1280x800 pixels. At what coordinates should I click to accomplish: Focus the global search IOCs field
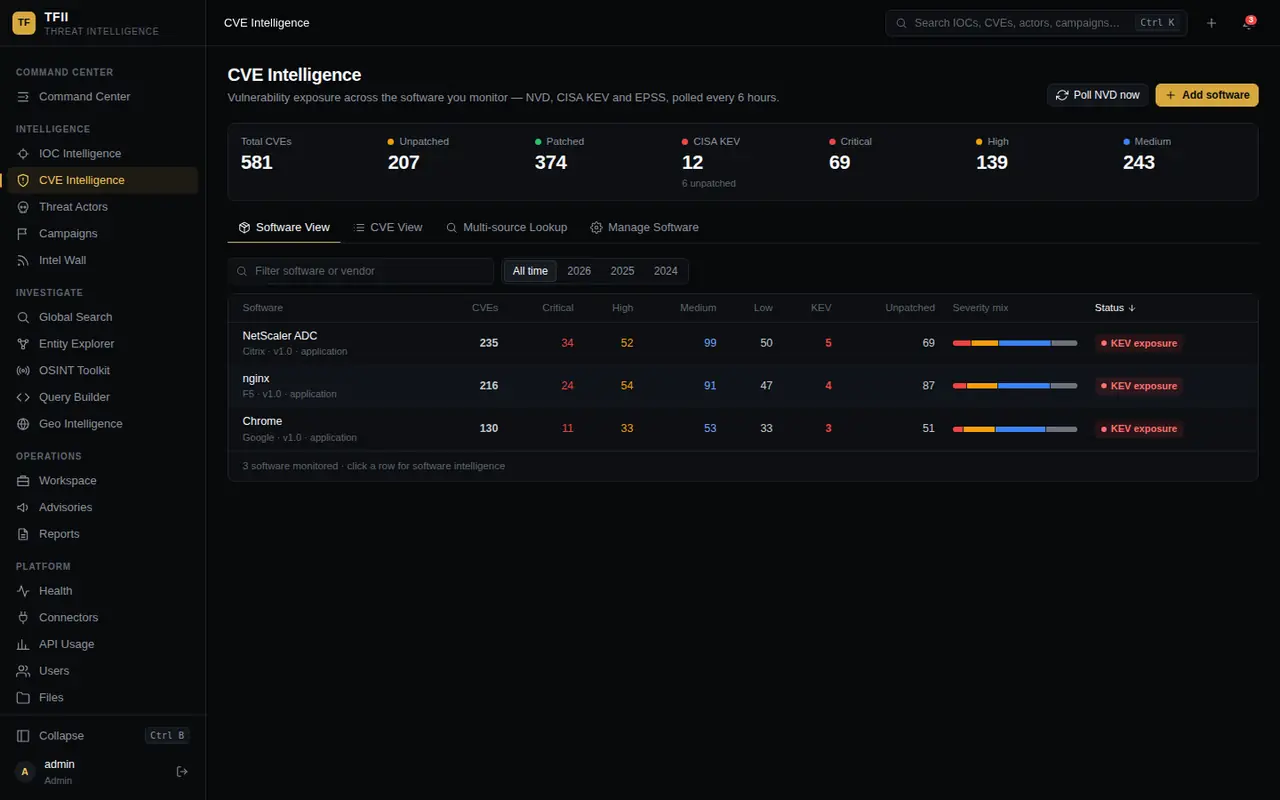pos(1036,23)
